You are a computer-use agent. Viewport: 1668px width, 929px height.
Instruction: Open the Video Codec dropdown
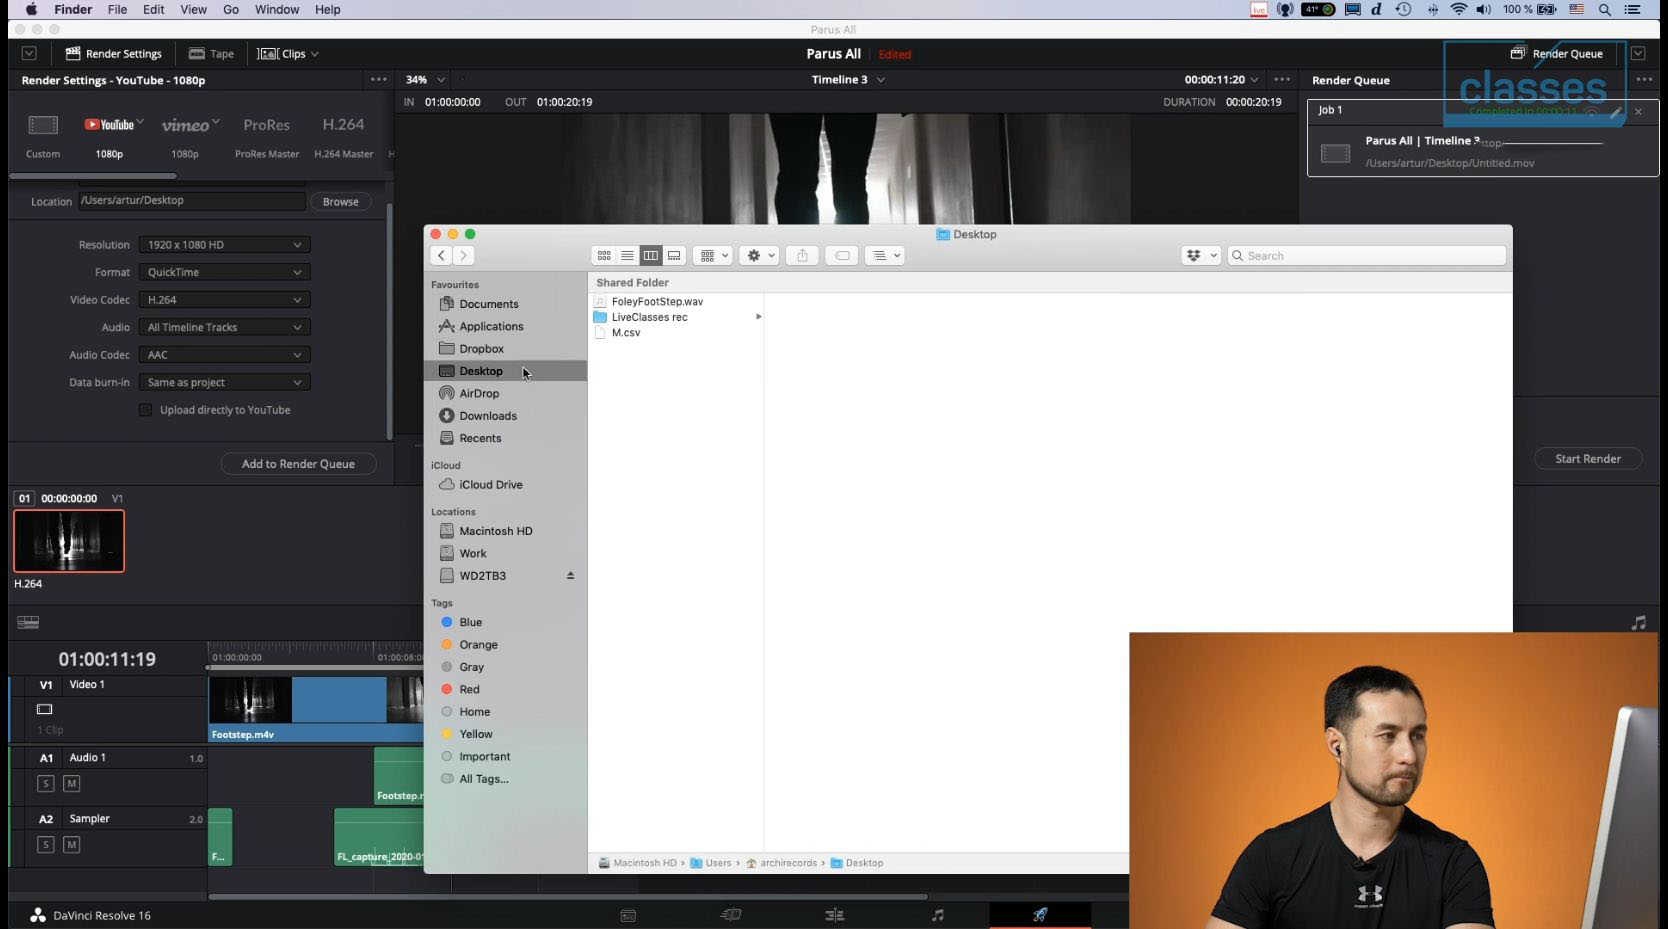pyautogui.click(x=224, y=300)
